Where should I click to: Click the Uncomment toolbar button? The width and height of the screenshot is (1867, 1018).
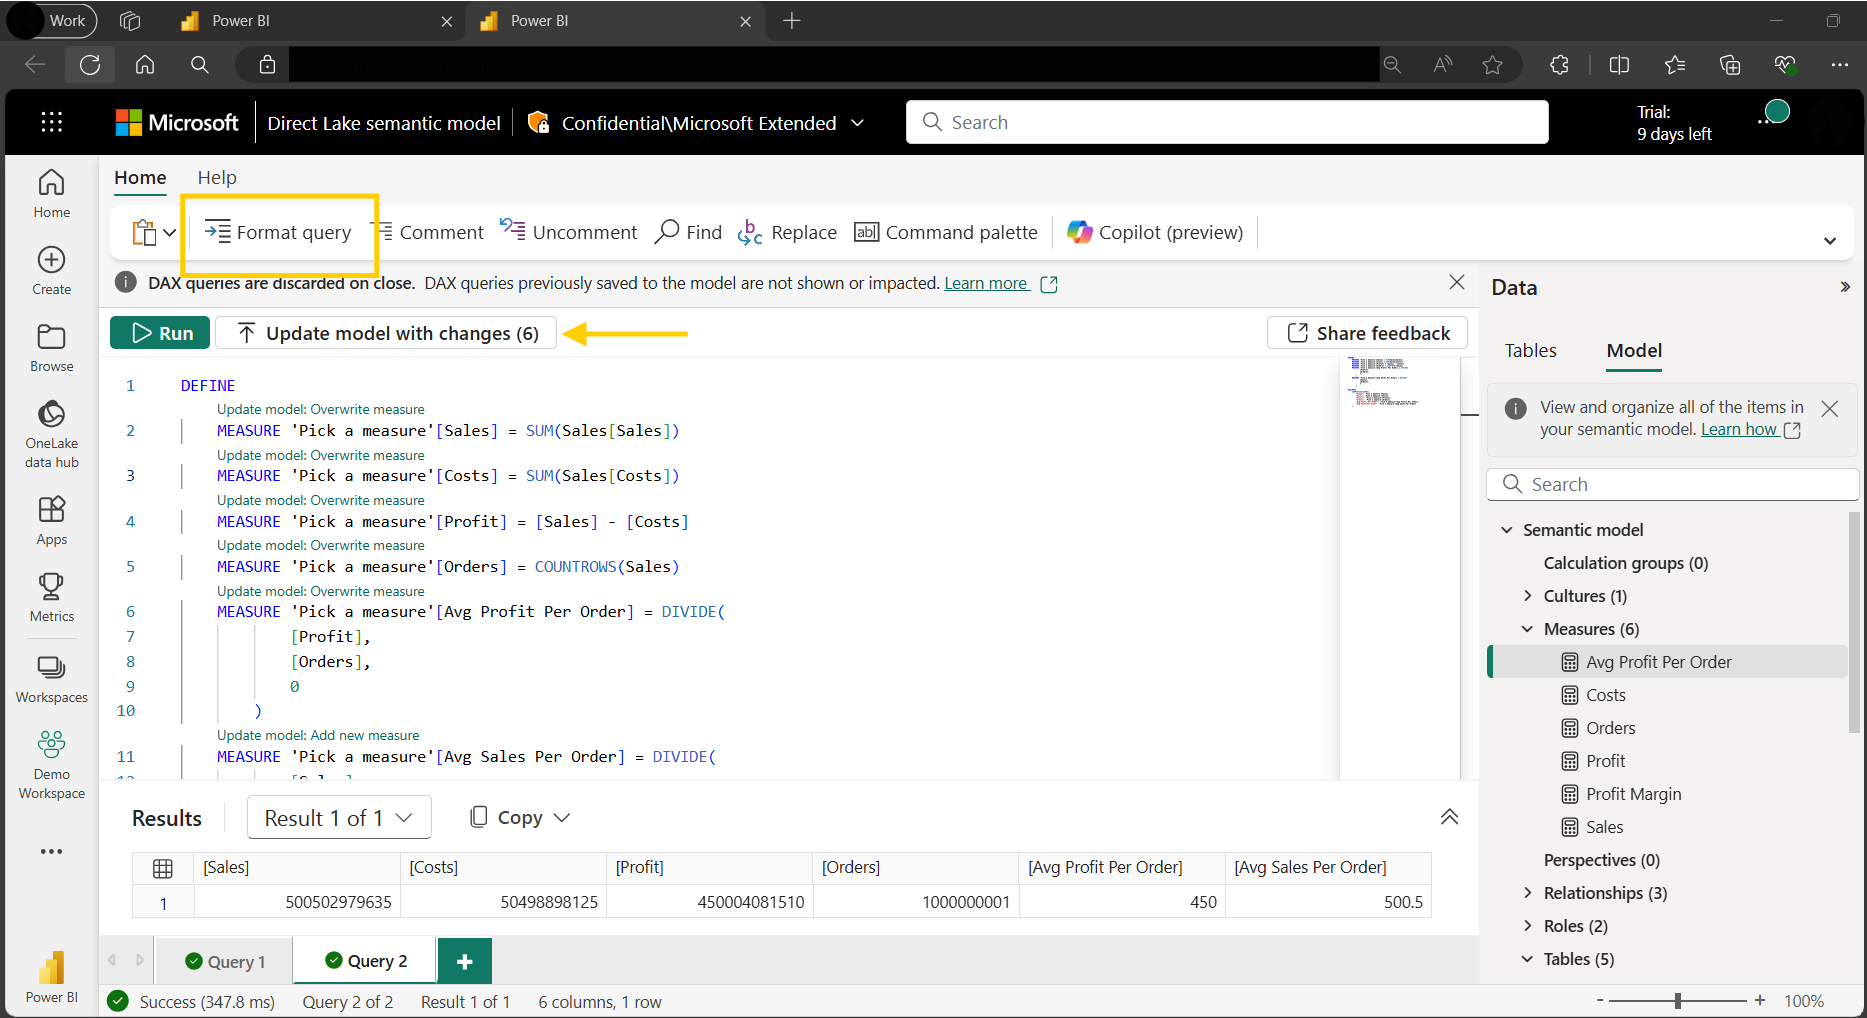[569, 233]
